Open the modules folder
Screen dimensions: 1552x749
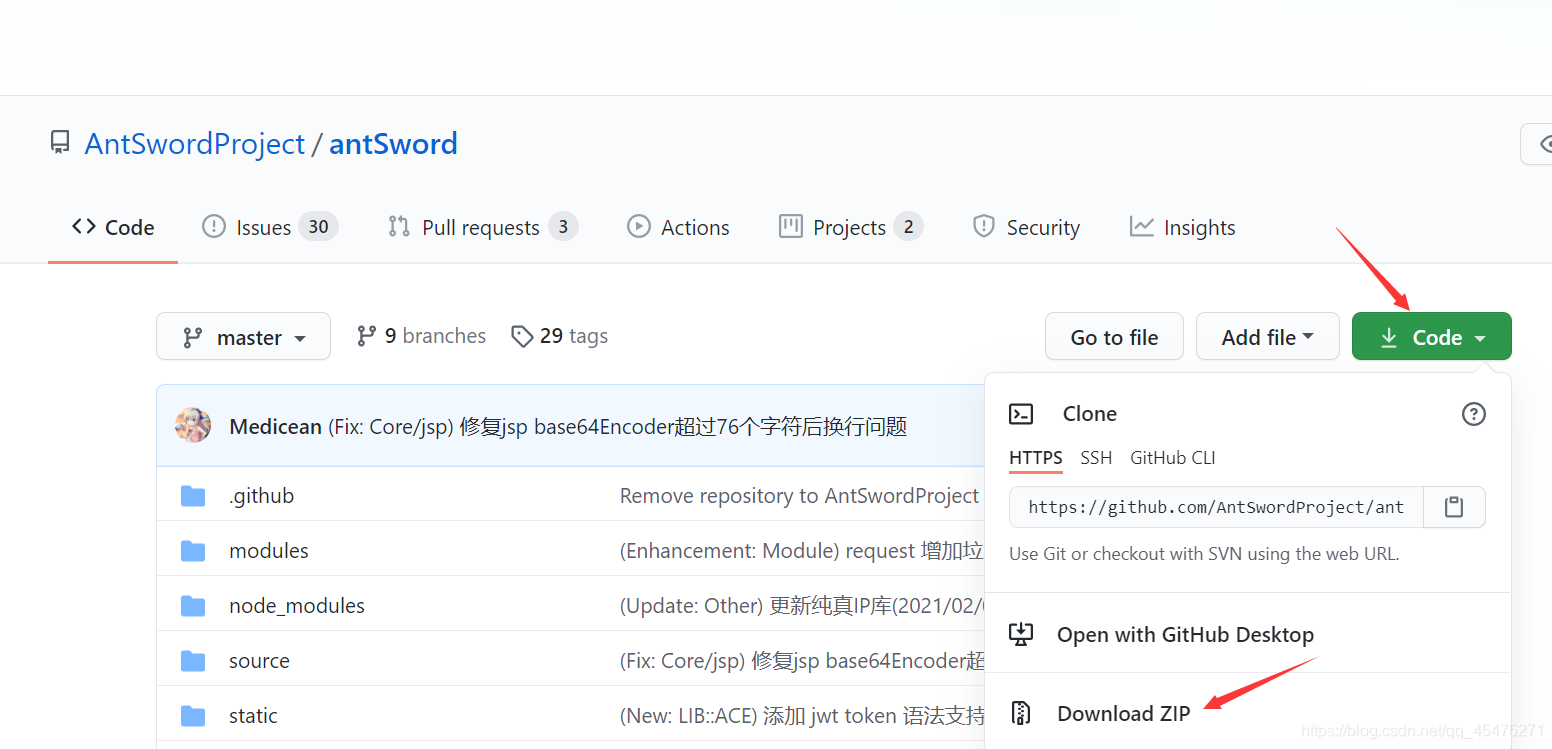tap(269, 551)
